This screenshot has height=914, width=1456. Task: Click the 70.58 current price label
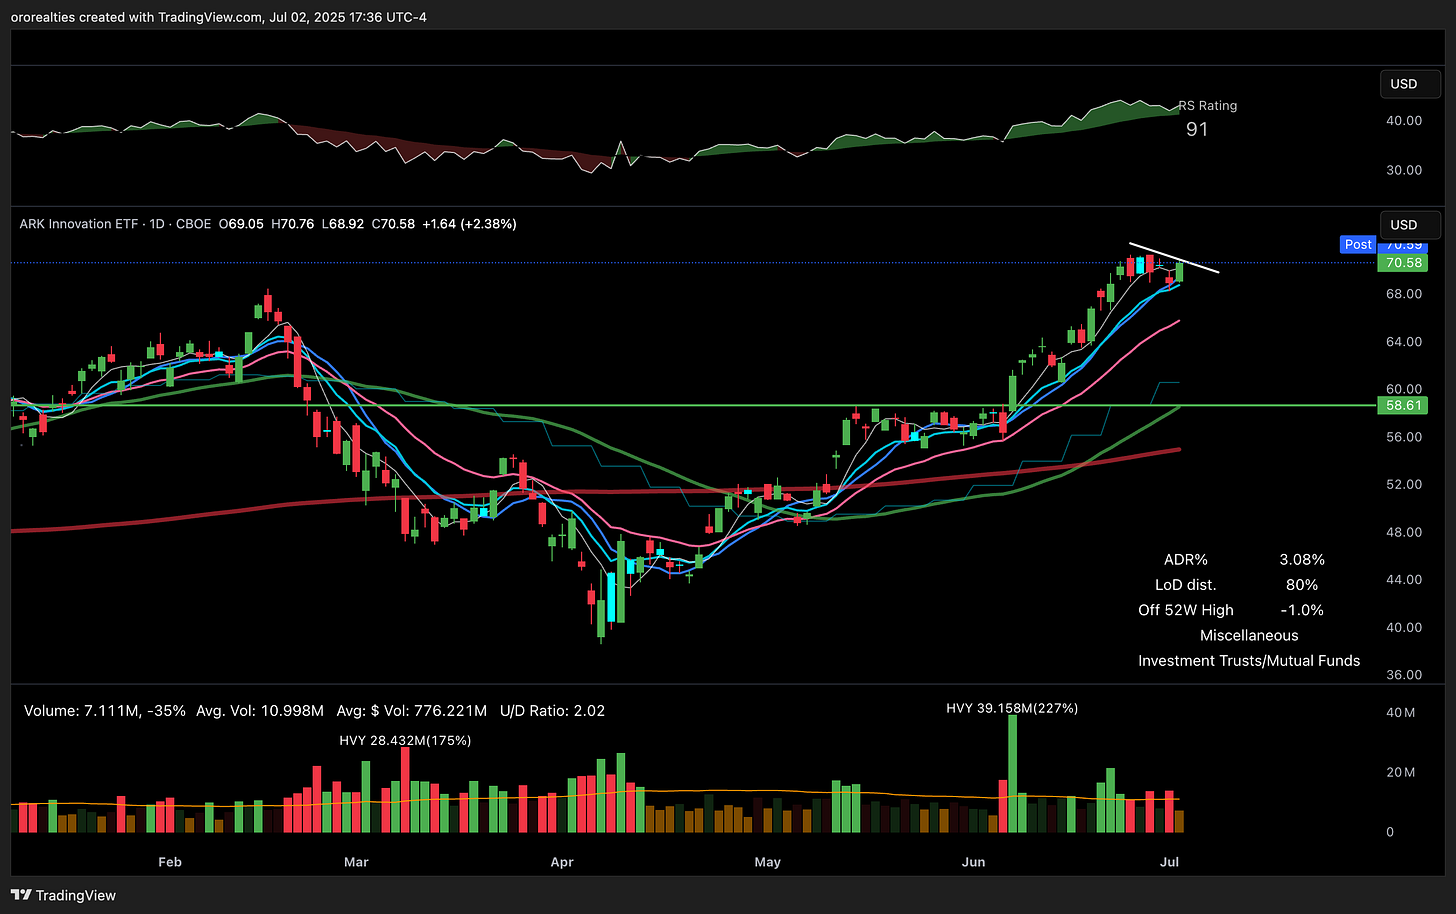point(1402,262)
